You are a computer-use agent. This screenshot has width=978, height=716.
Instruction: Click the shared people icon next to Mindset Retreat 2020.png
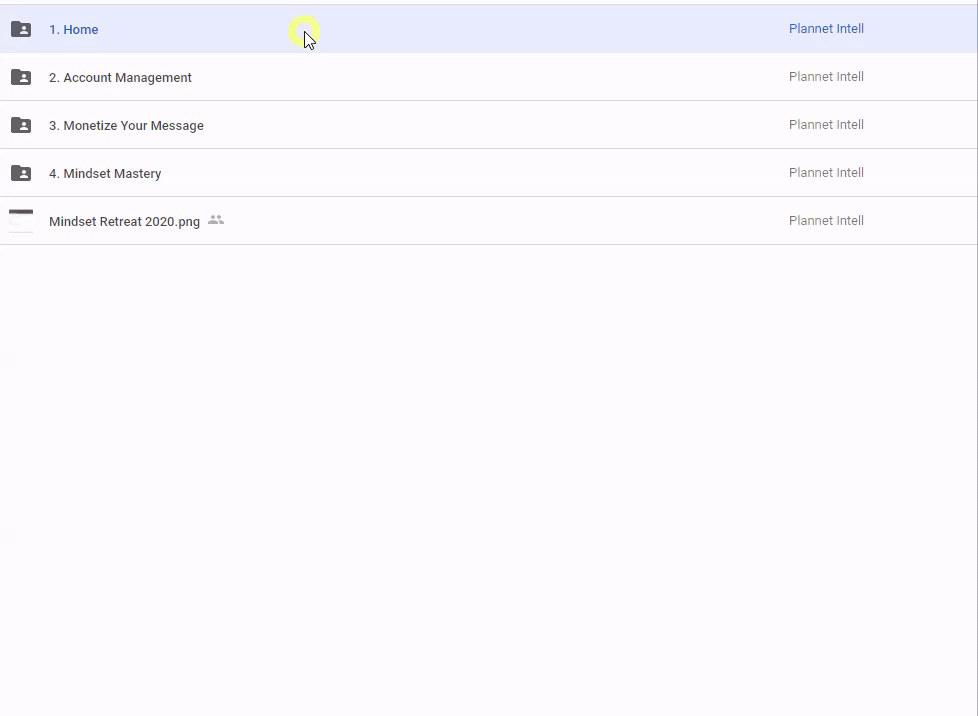216,220
